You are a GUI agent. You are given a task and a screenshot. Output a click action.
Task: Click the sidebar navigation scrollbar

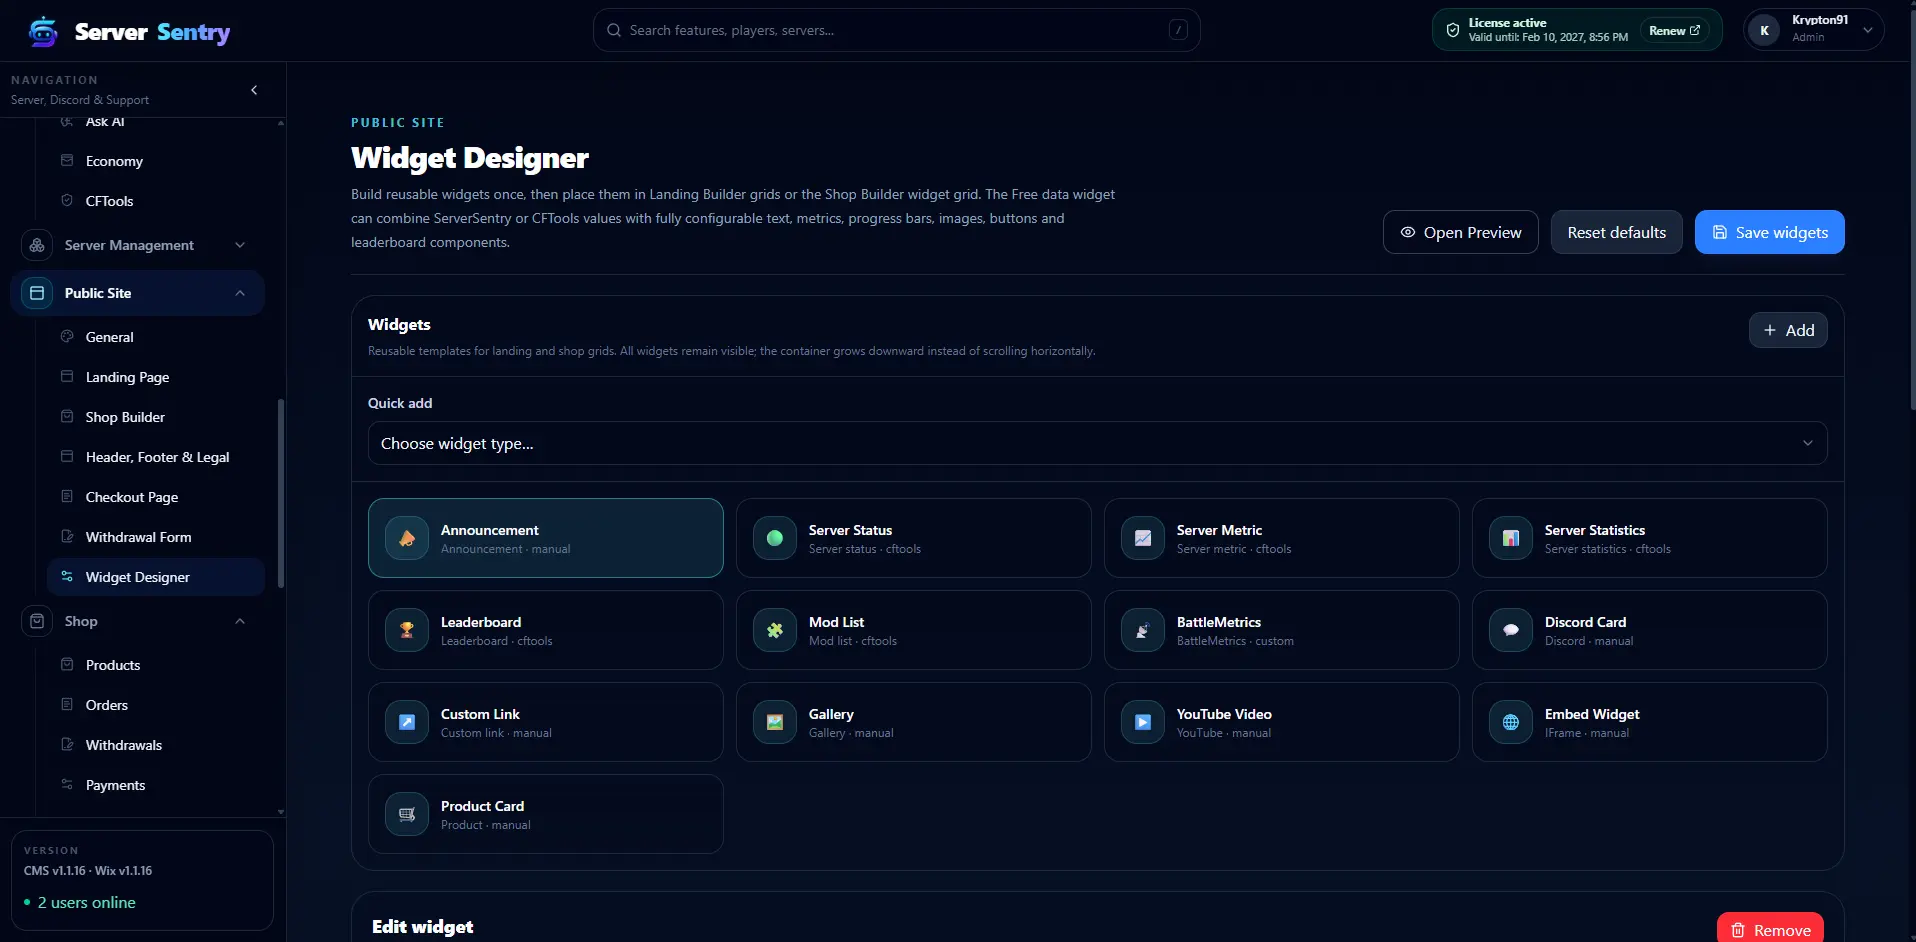(x=281, y=492)
